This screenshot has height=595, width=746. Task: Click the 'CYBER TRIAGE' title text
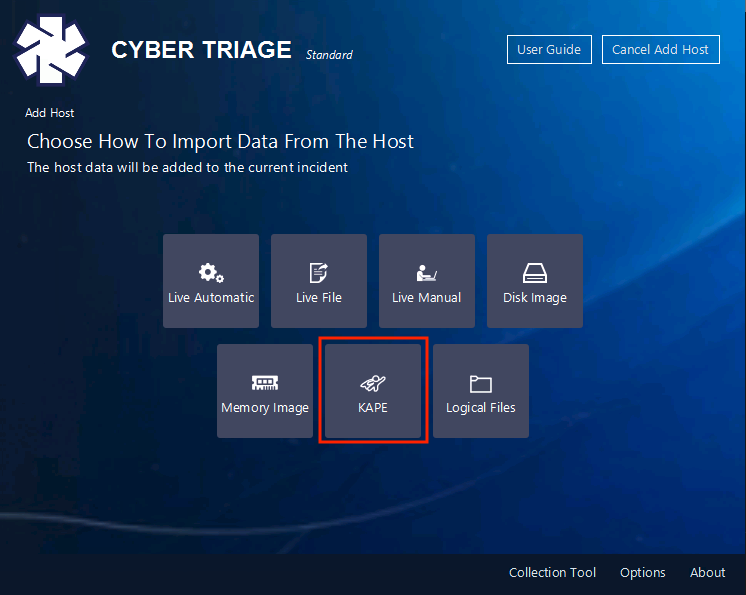[201, 50]
